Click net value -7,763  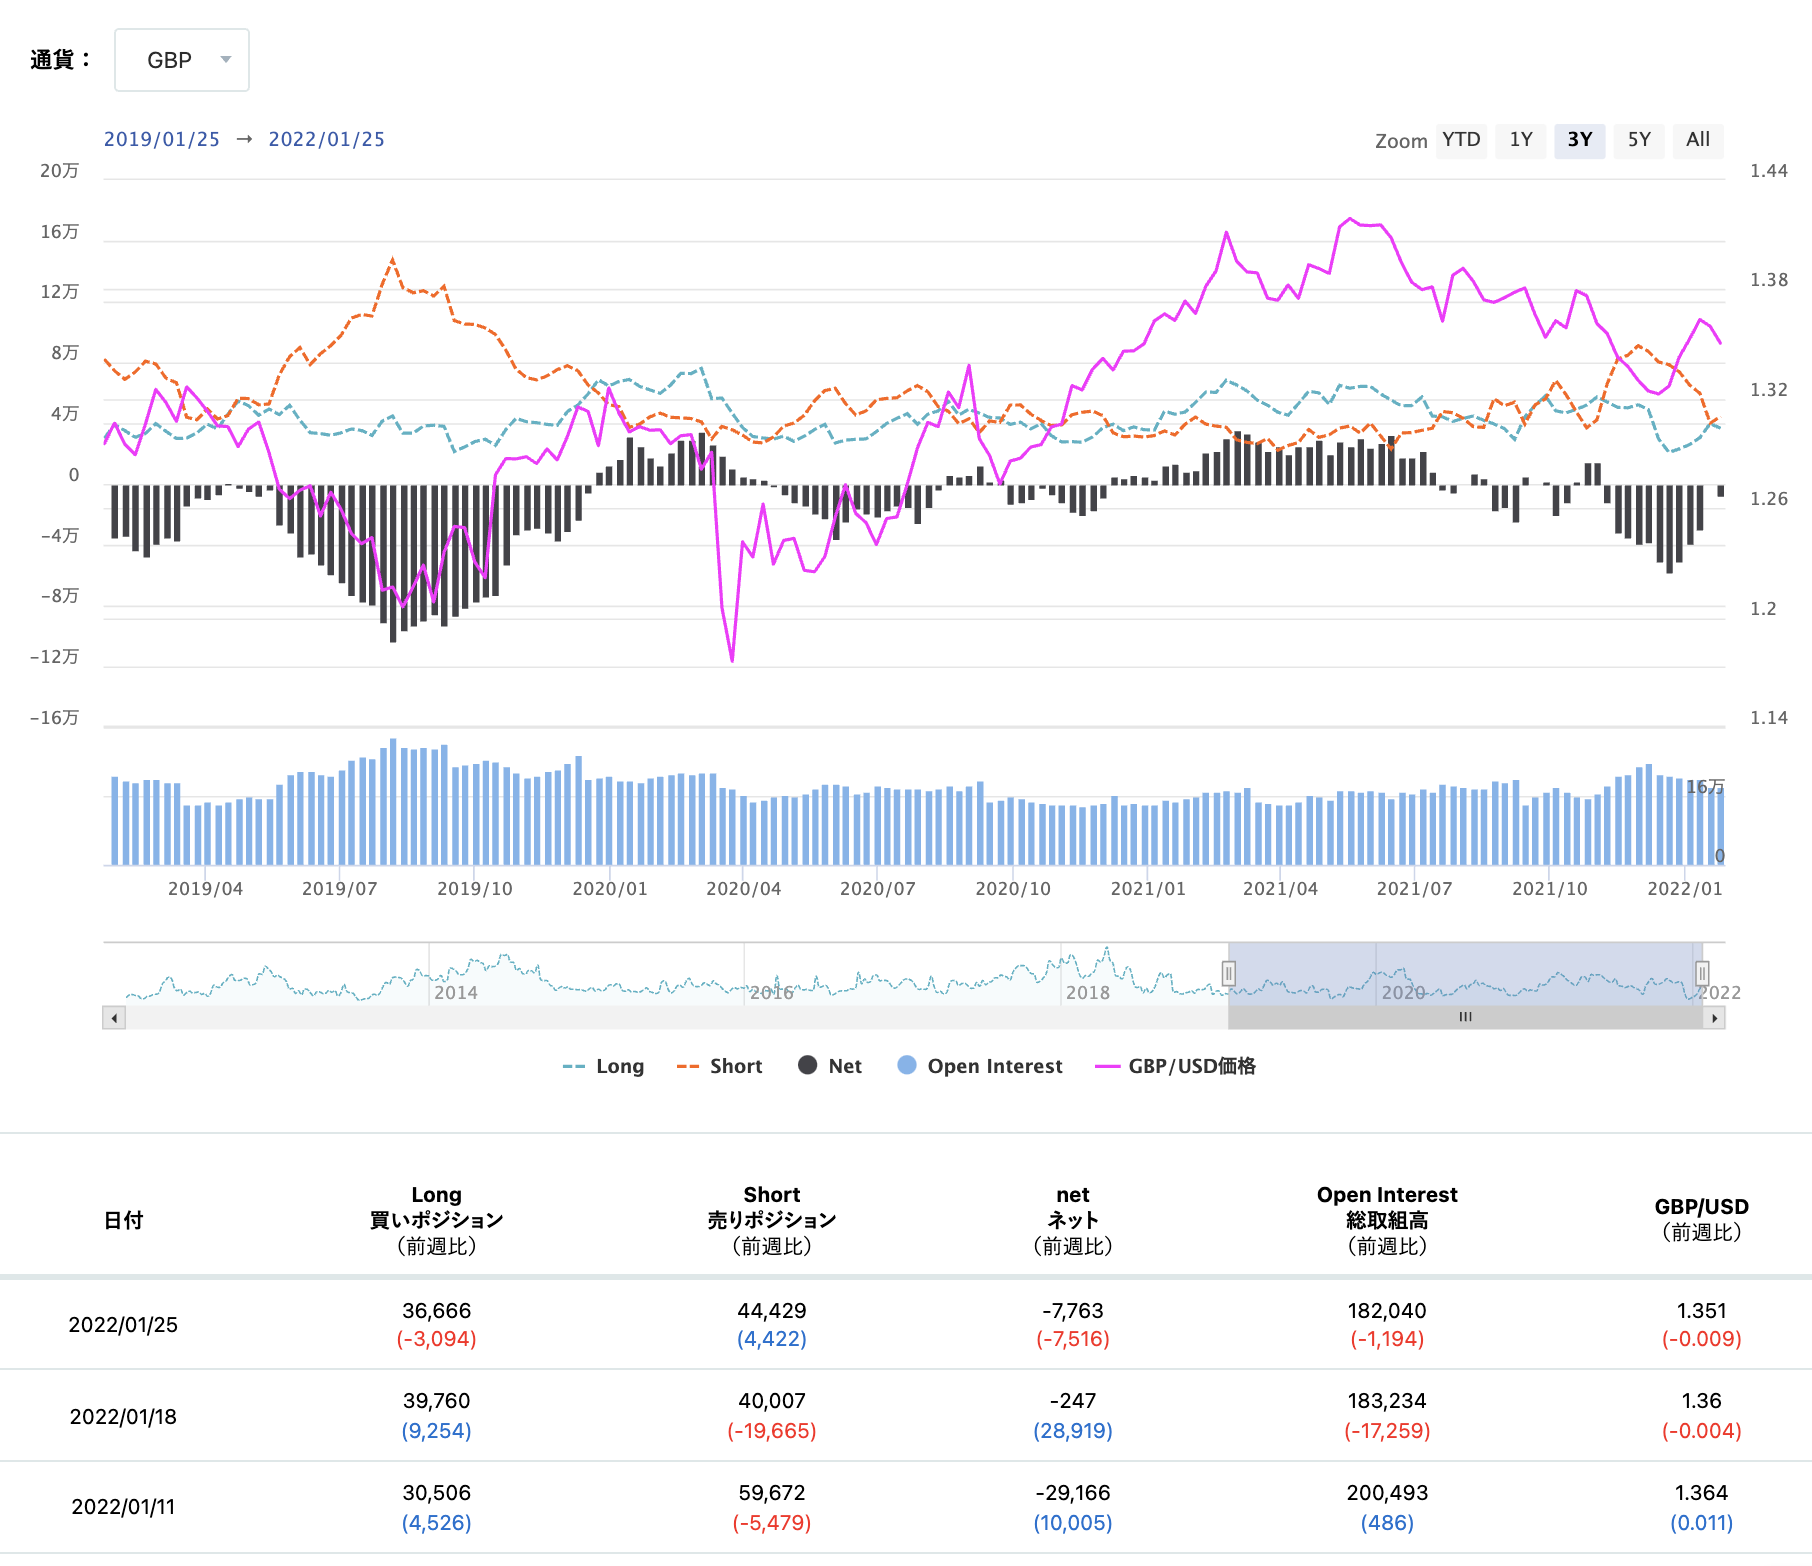tap(1073, 1311)
